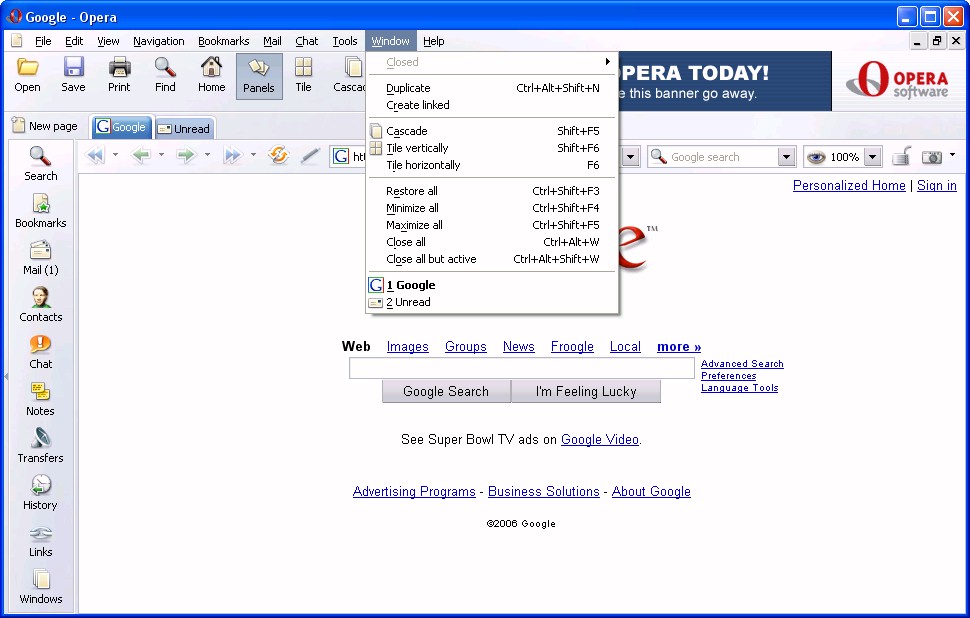Open the Images link
970x618 pixels.
[408, 346]
